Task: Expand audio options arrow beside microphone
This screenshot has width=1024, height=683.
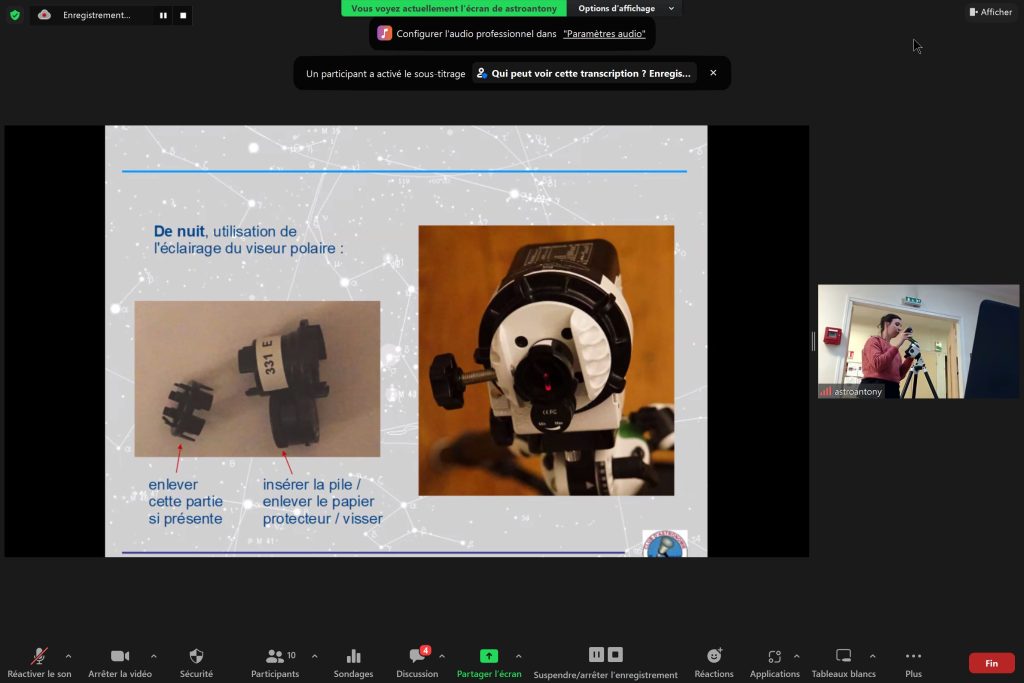Action: point(69,656)
